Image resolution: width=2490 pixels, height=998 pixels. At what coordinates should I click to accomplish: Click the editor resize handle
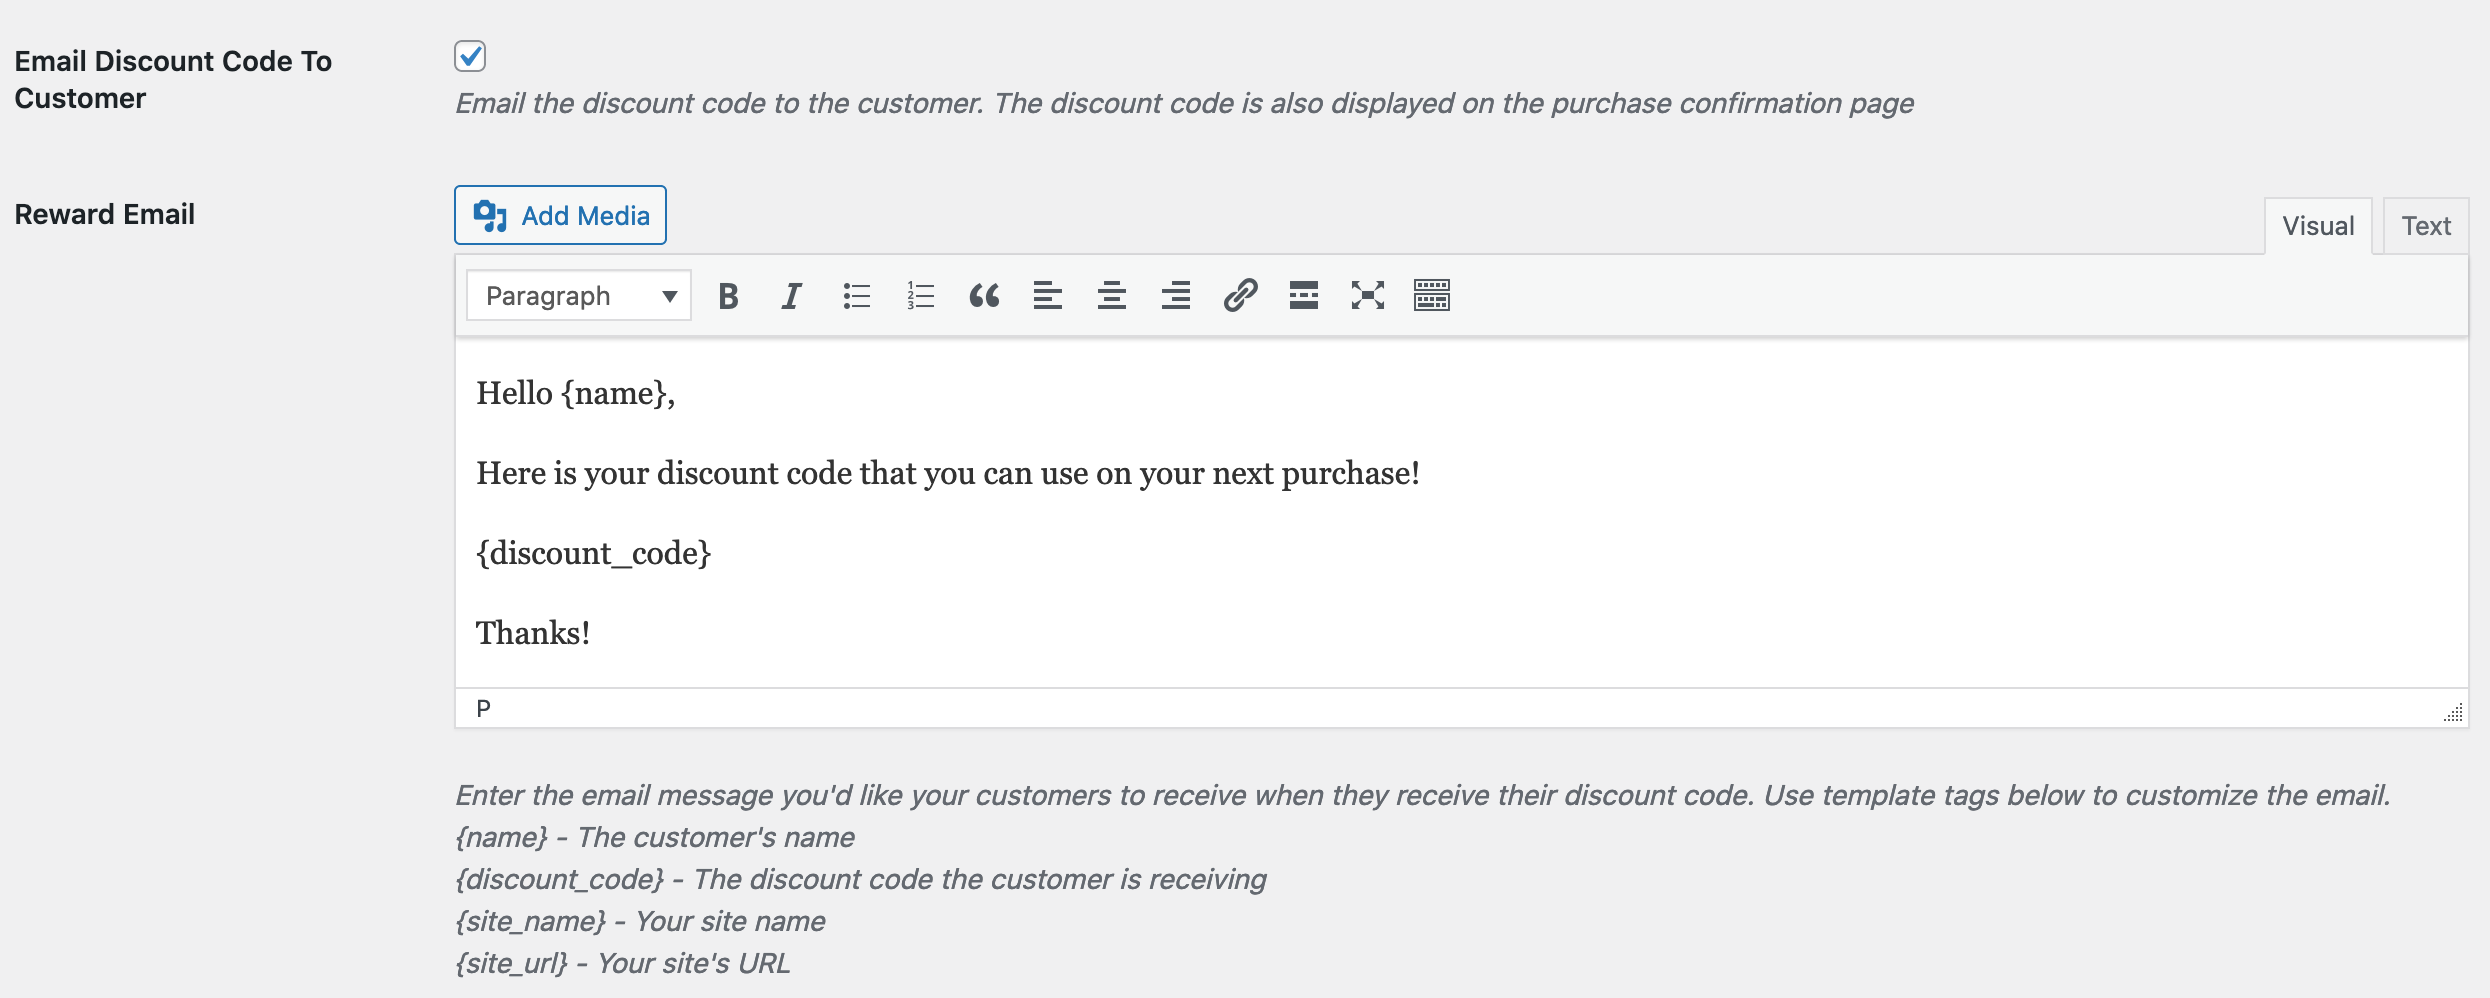coord(2453,712)
